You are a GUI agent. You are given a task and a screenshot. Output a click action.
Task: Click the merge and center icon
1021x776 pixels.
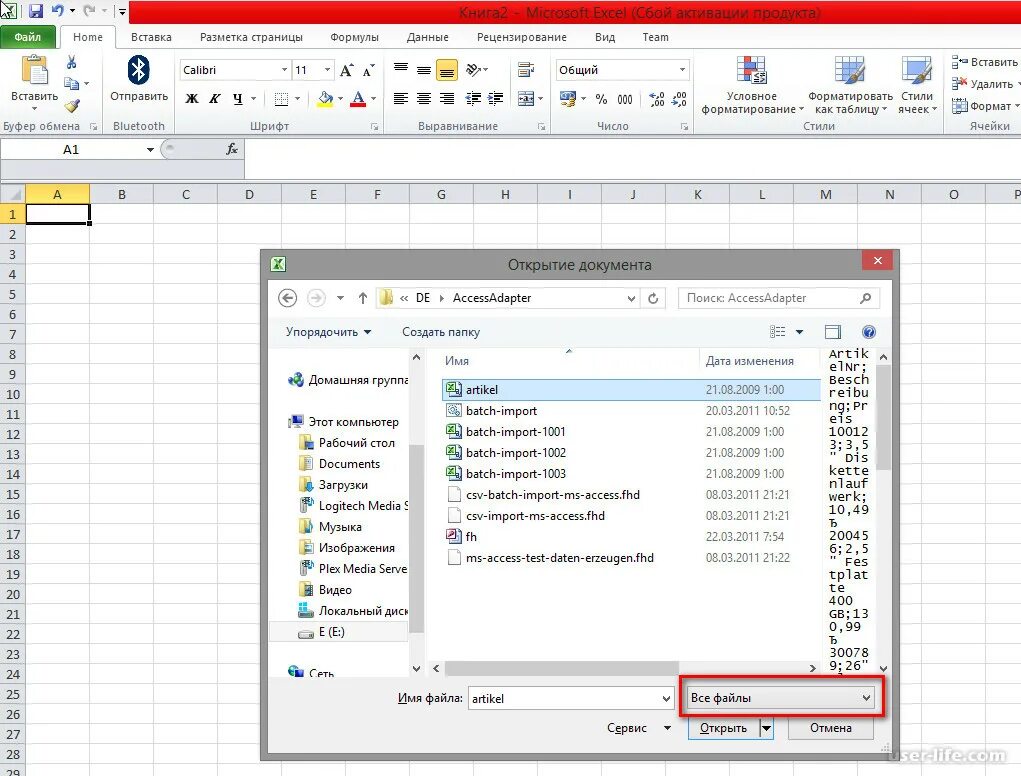tap(526, 98)
